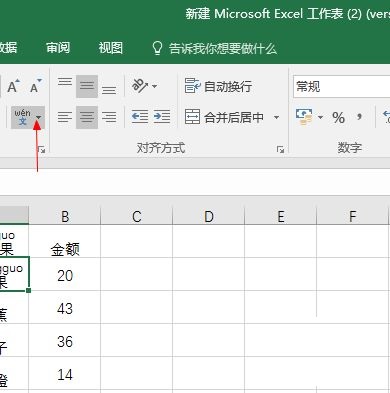Image resolution: width=390 pixels, height=393 pixels.
Task: Open the font group dialog launcher
Action: [x=42, y=150]
